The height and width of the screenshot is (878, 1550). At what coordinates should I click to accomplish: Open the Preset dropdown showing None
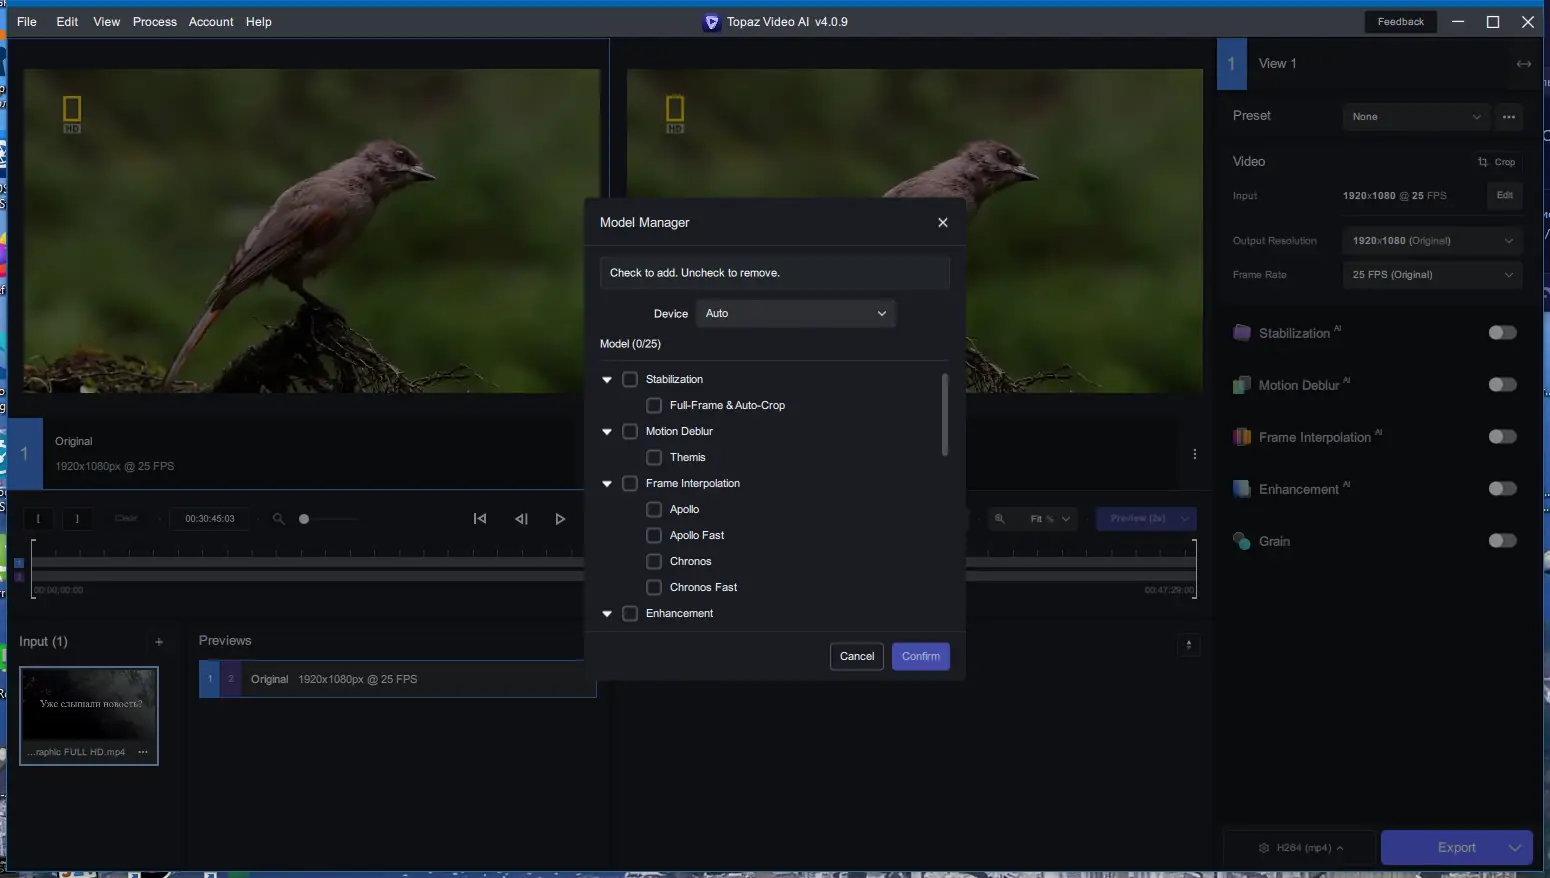pyautogui.click(x=1416, y=117)
